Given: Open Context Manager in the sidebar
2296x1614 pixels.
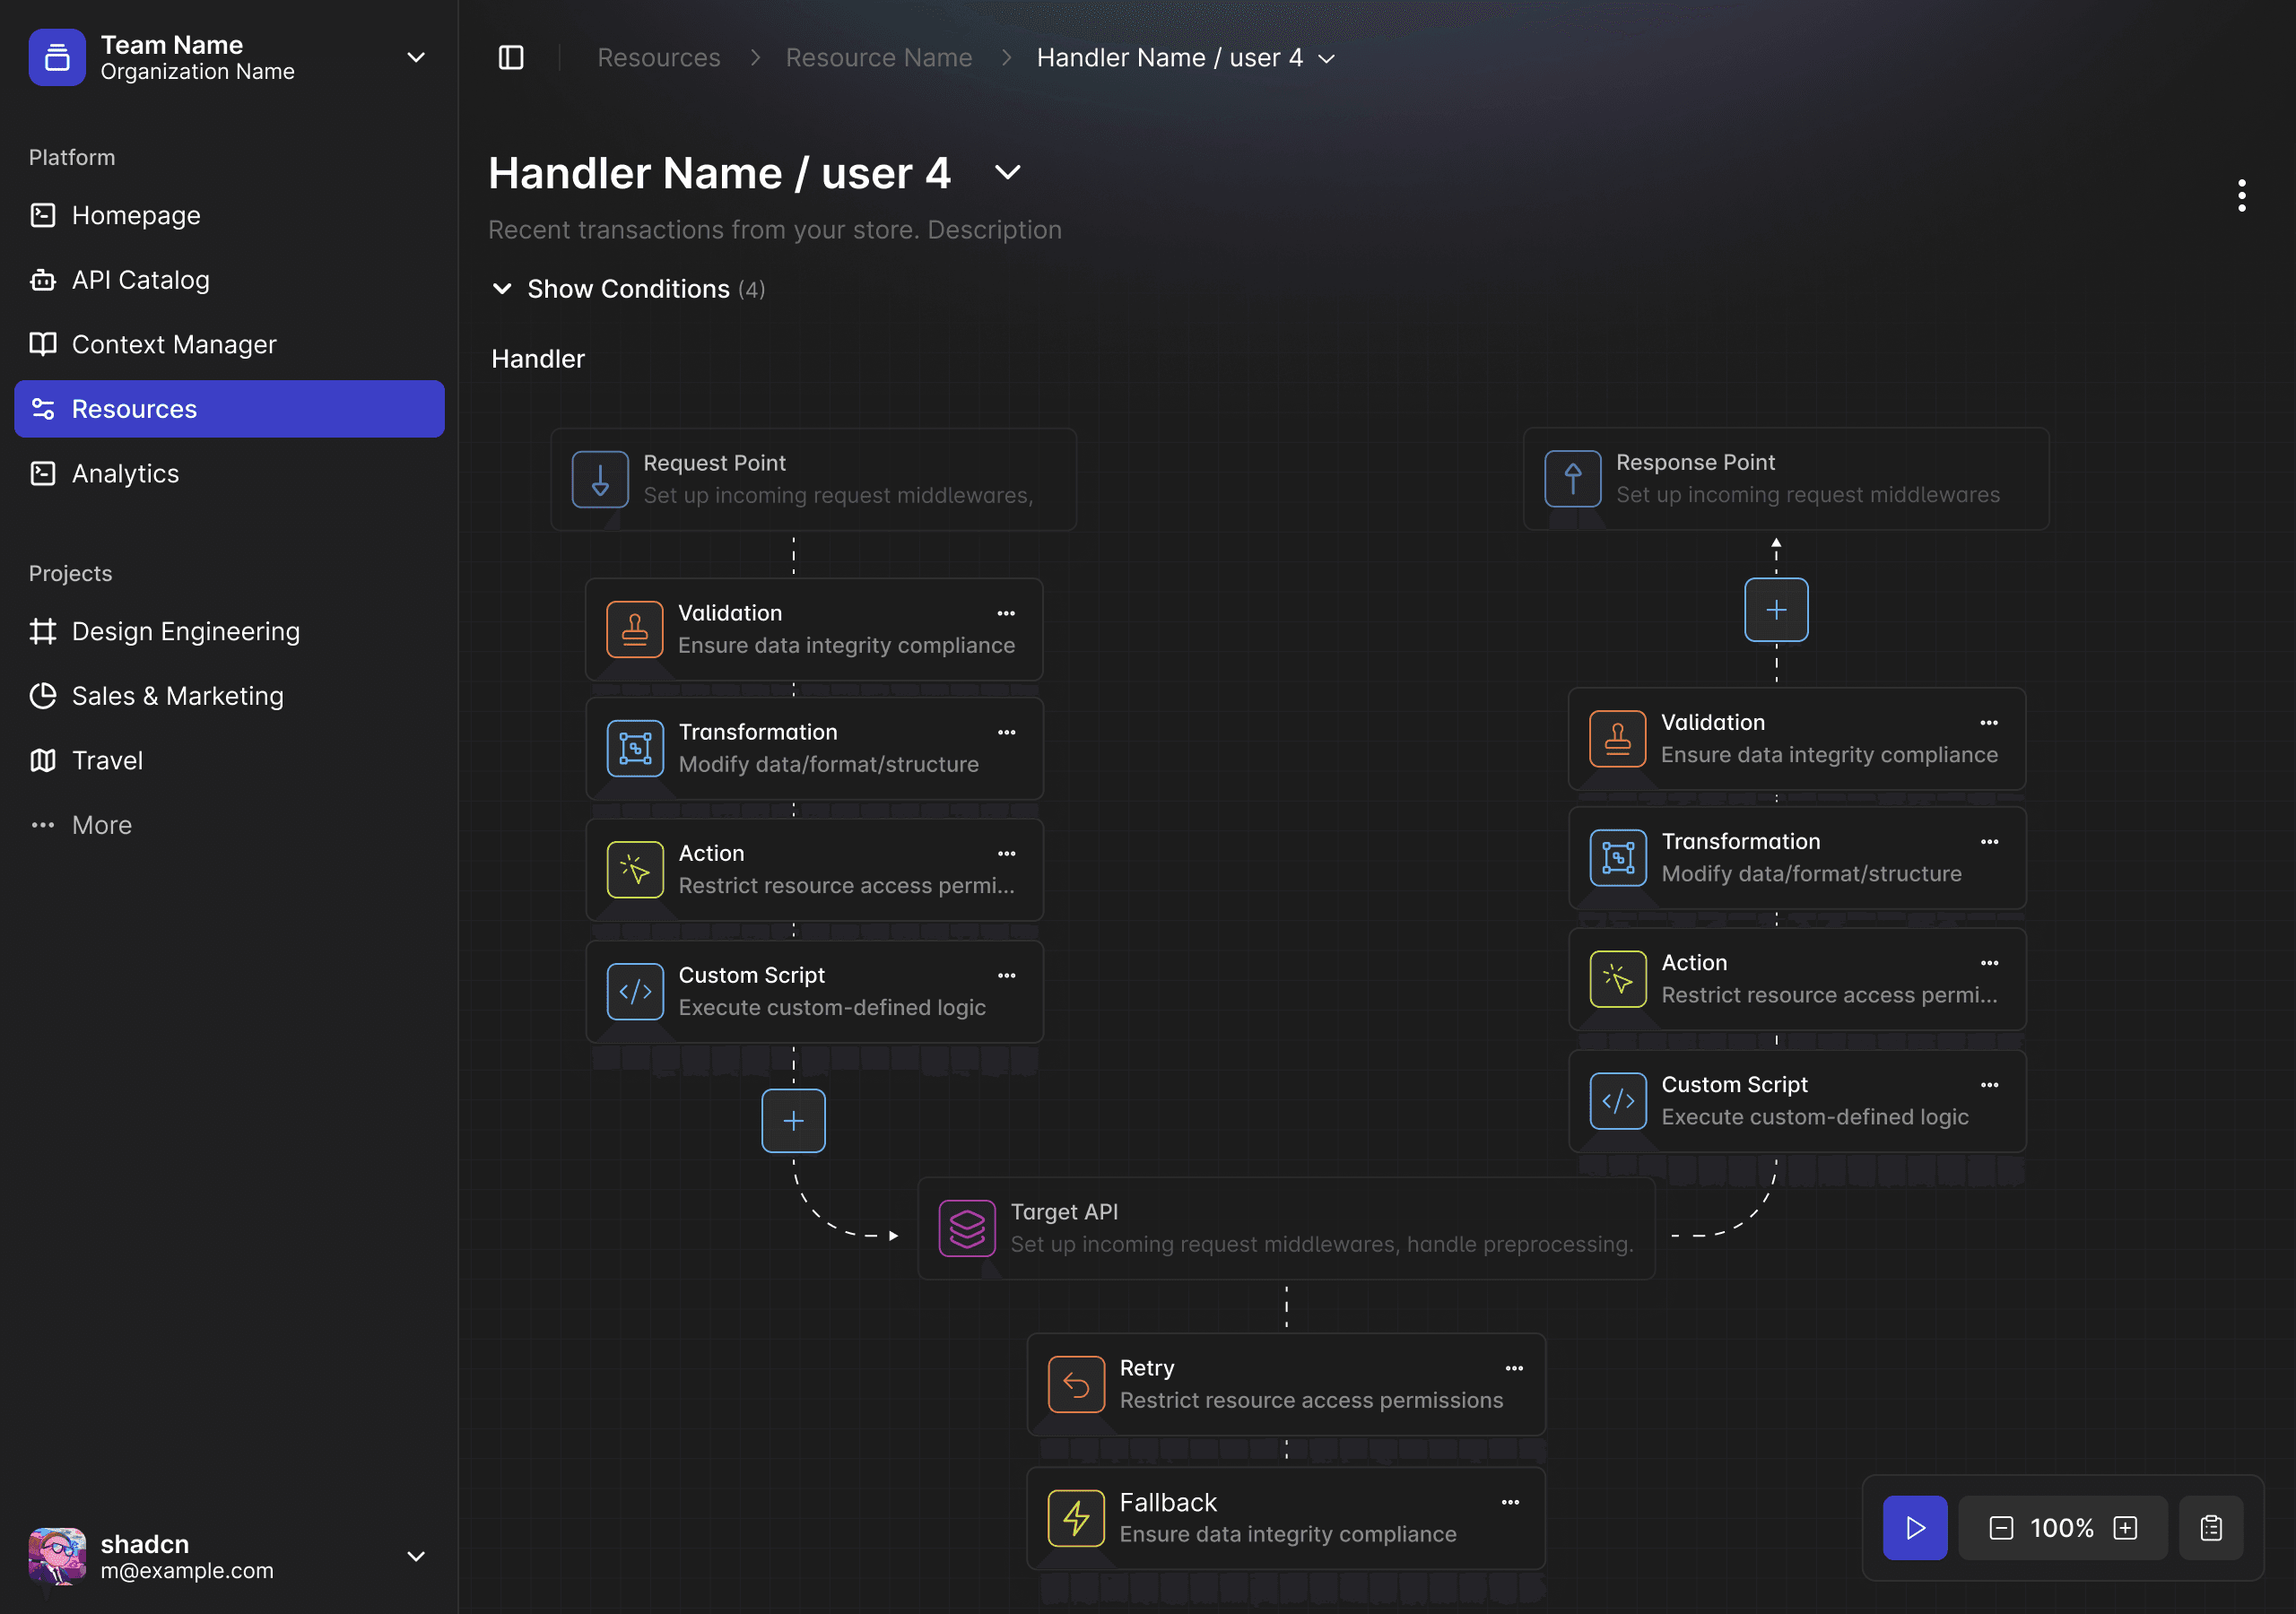Looking at the screenshot, I should (229, 344).
